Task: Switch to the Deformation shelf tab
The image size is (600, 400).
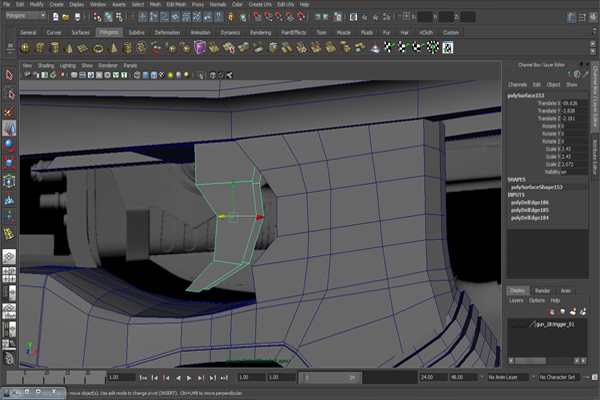Action: point(167,33)
